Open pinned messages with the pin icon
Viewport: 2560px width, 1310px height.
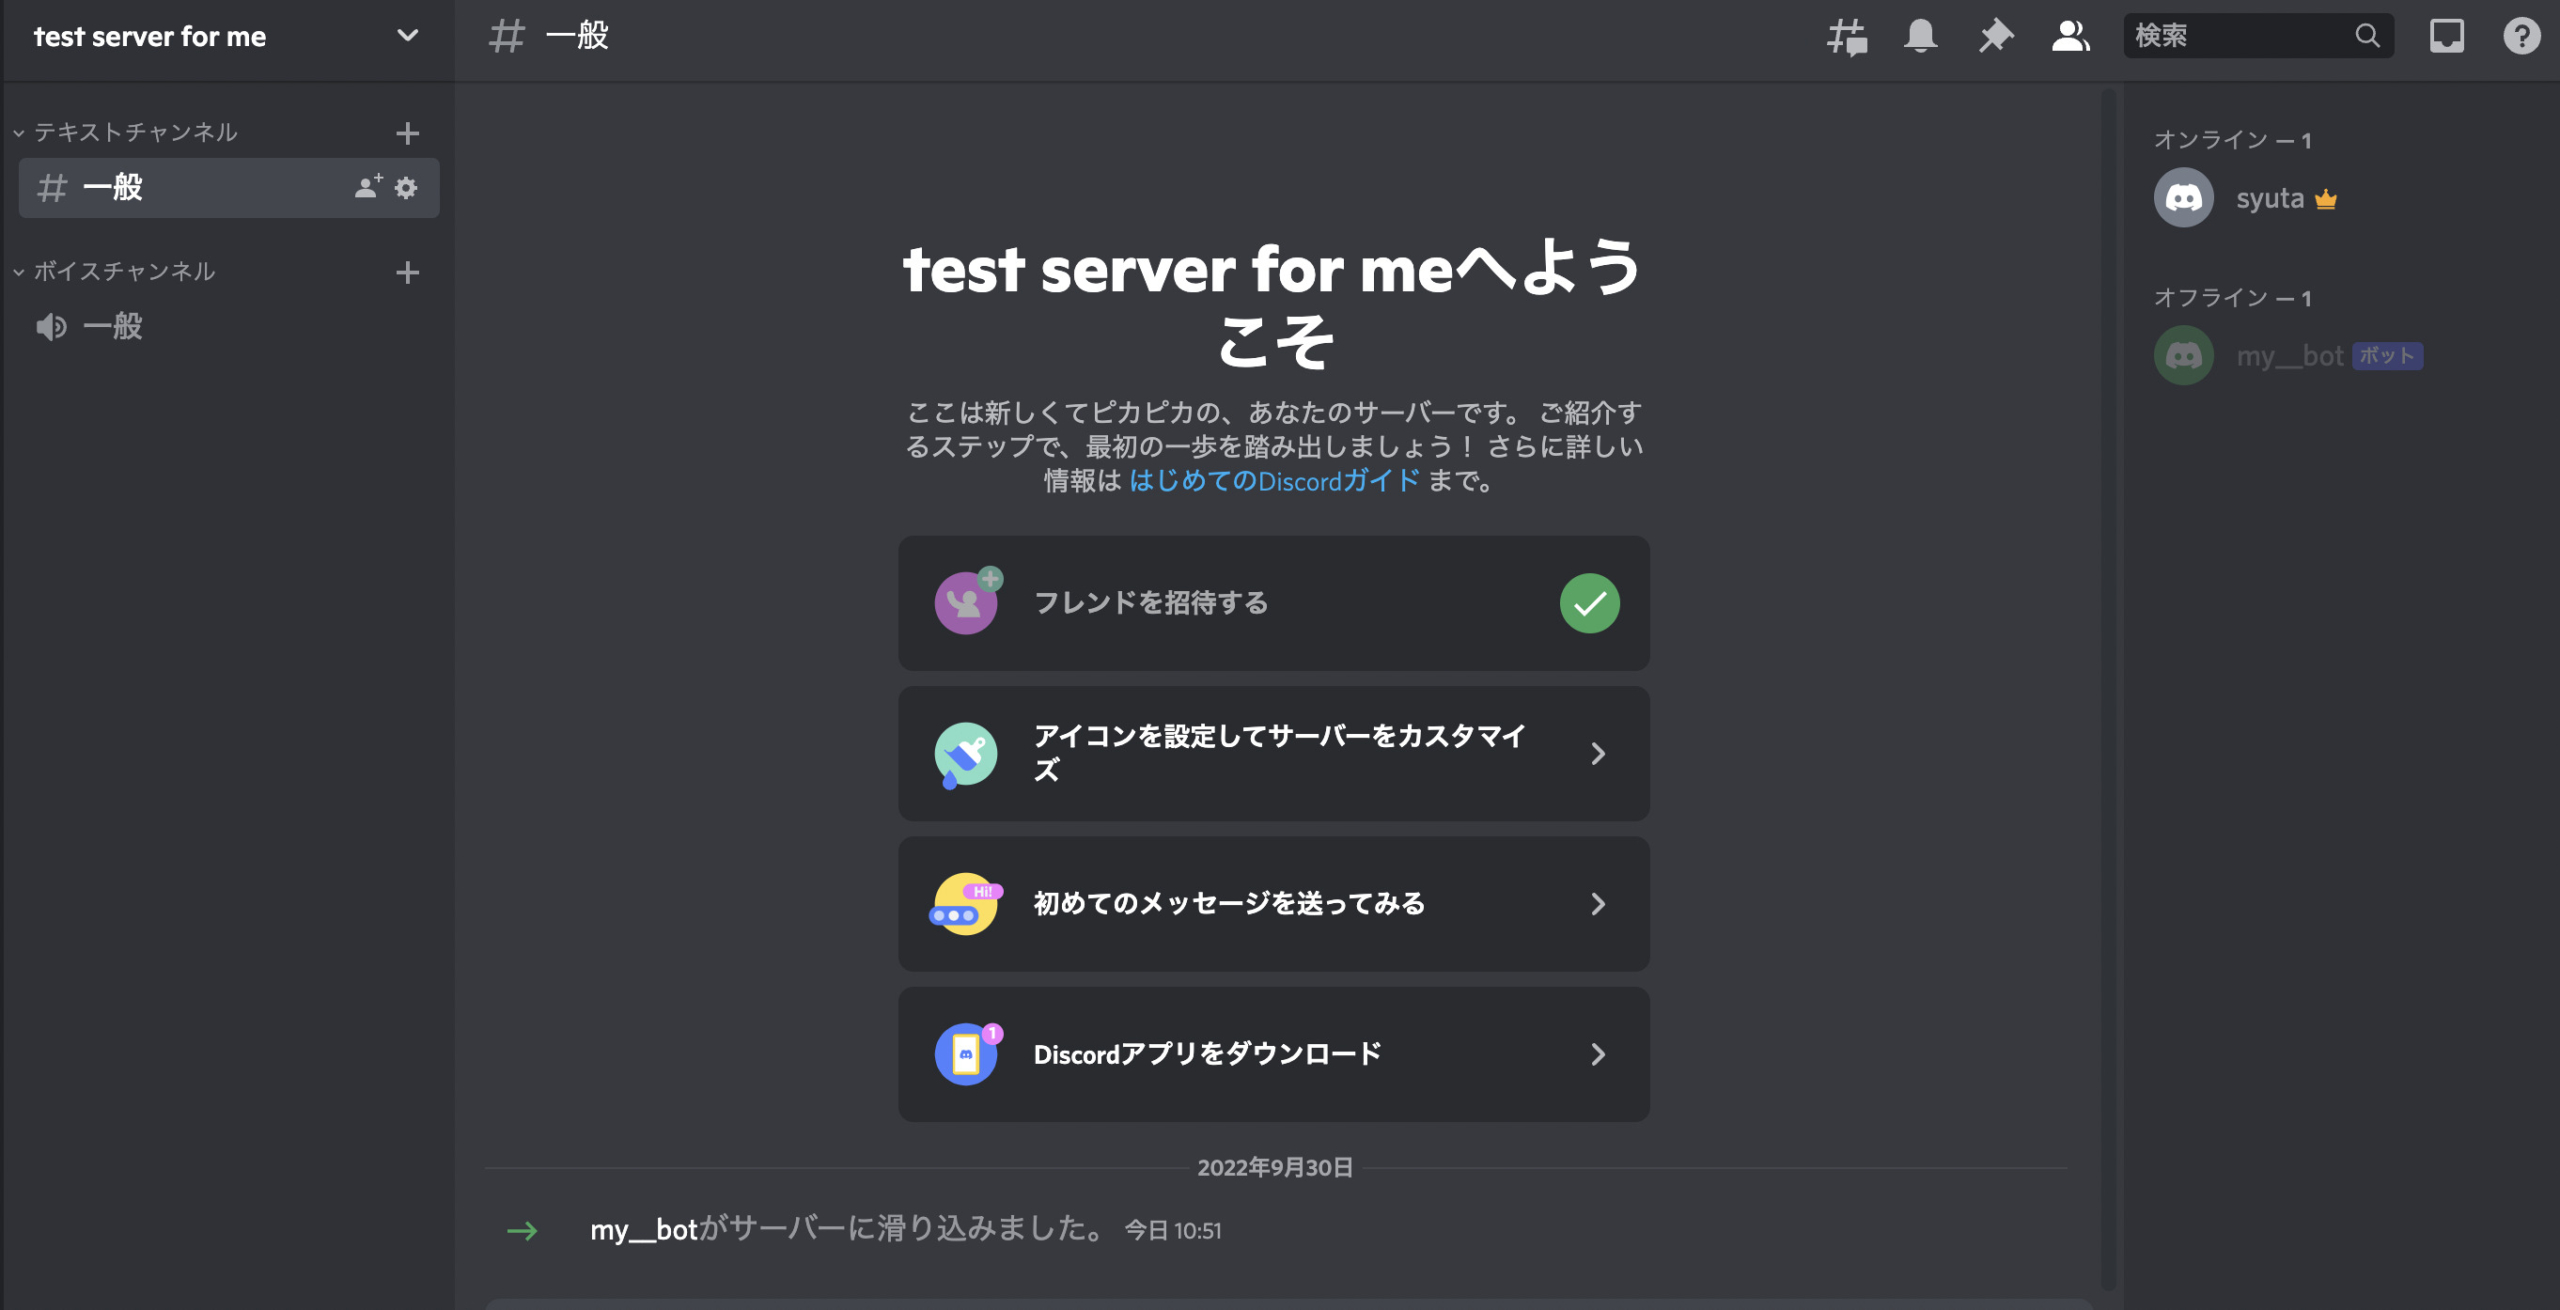1994,36
